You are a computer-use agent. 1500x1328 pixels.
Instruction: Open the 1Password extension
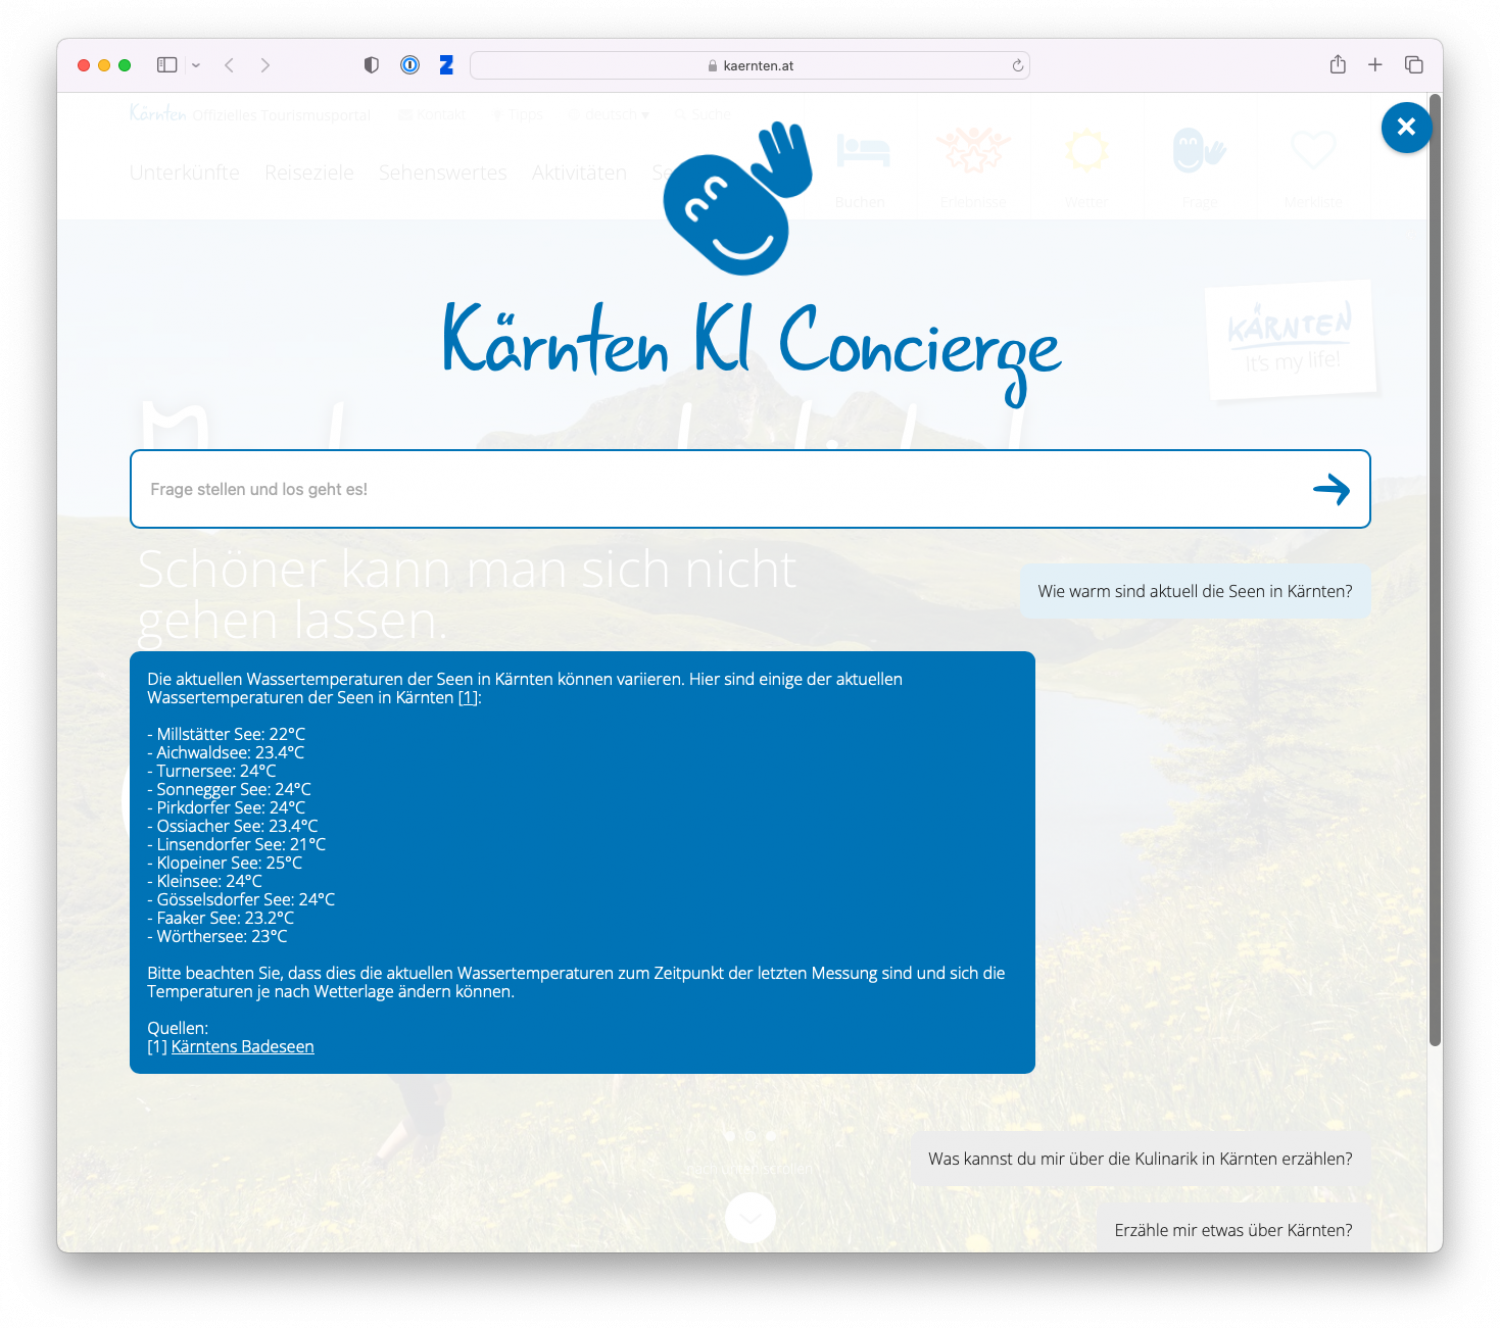(x=410, y=65)
